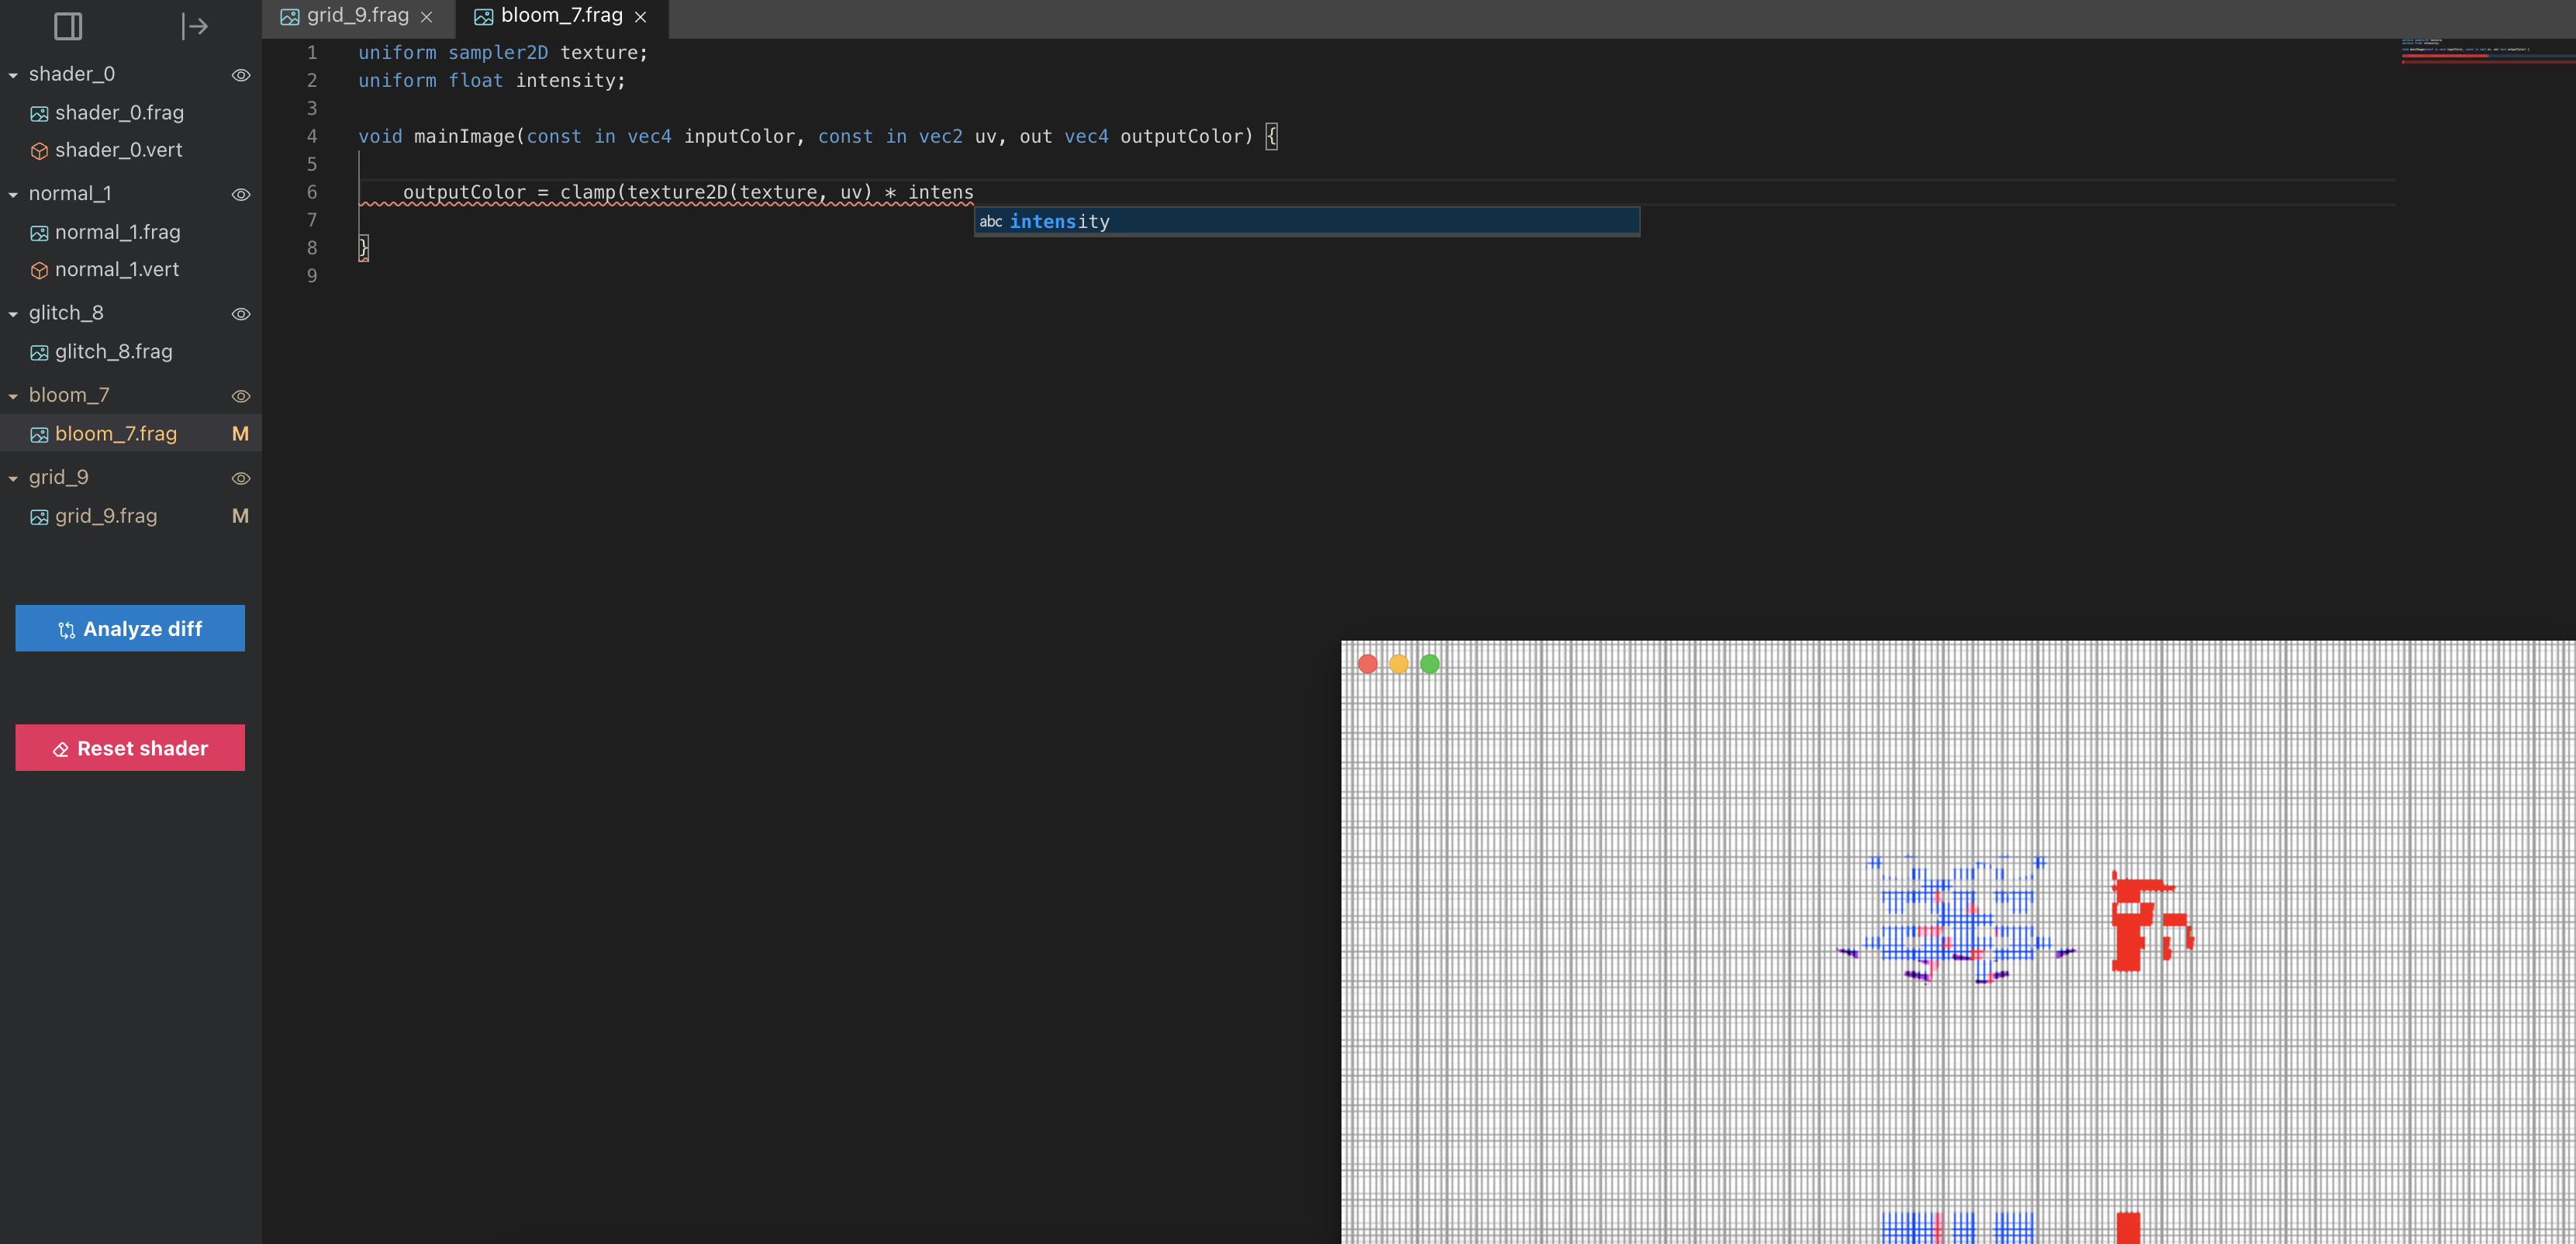2576x1244 pixels.
Task: Collapse the shader_0 group
Action: pos(12,74)
